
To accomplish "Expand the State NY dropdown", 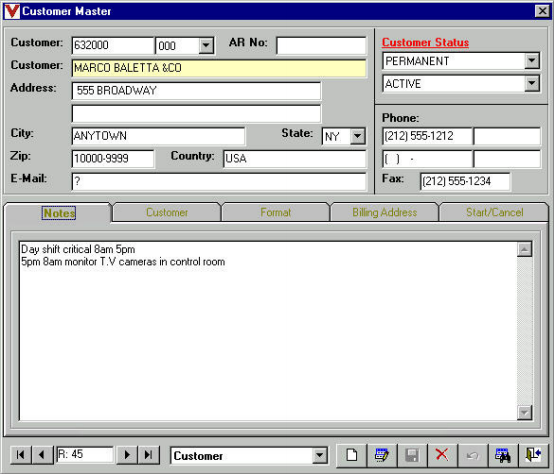I will pos(358,136).
